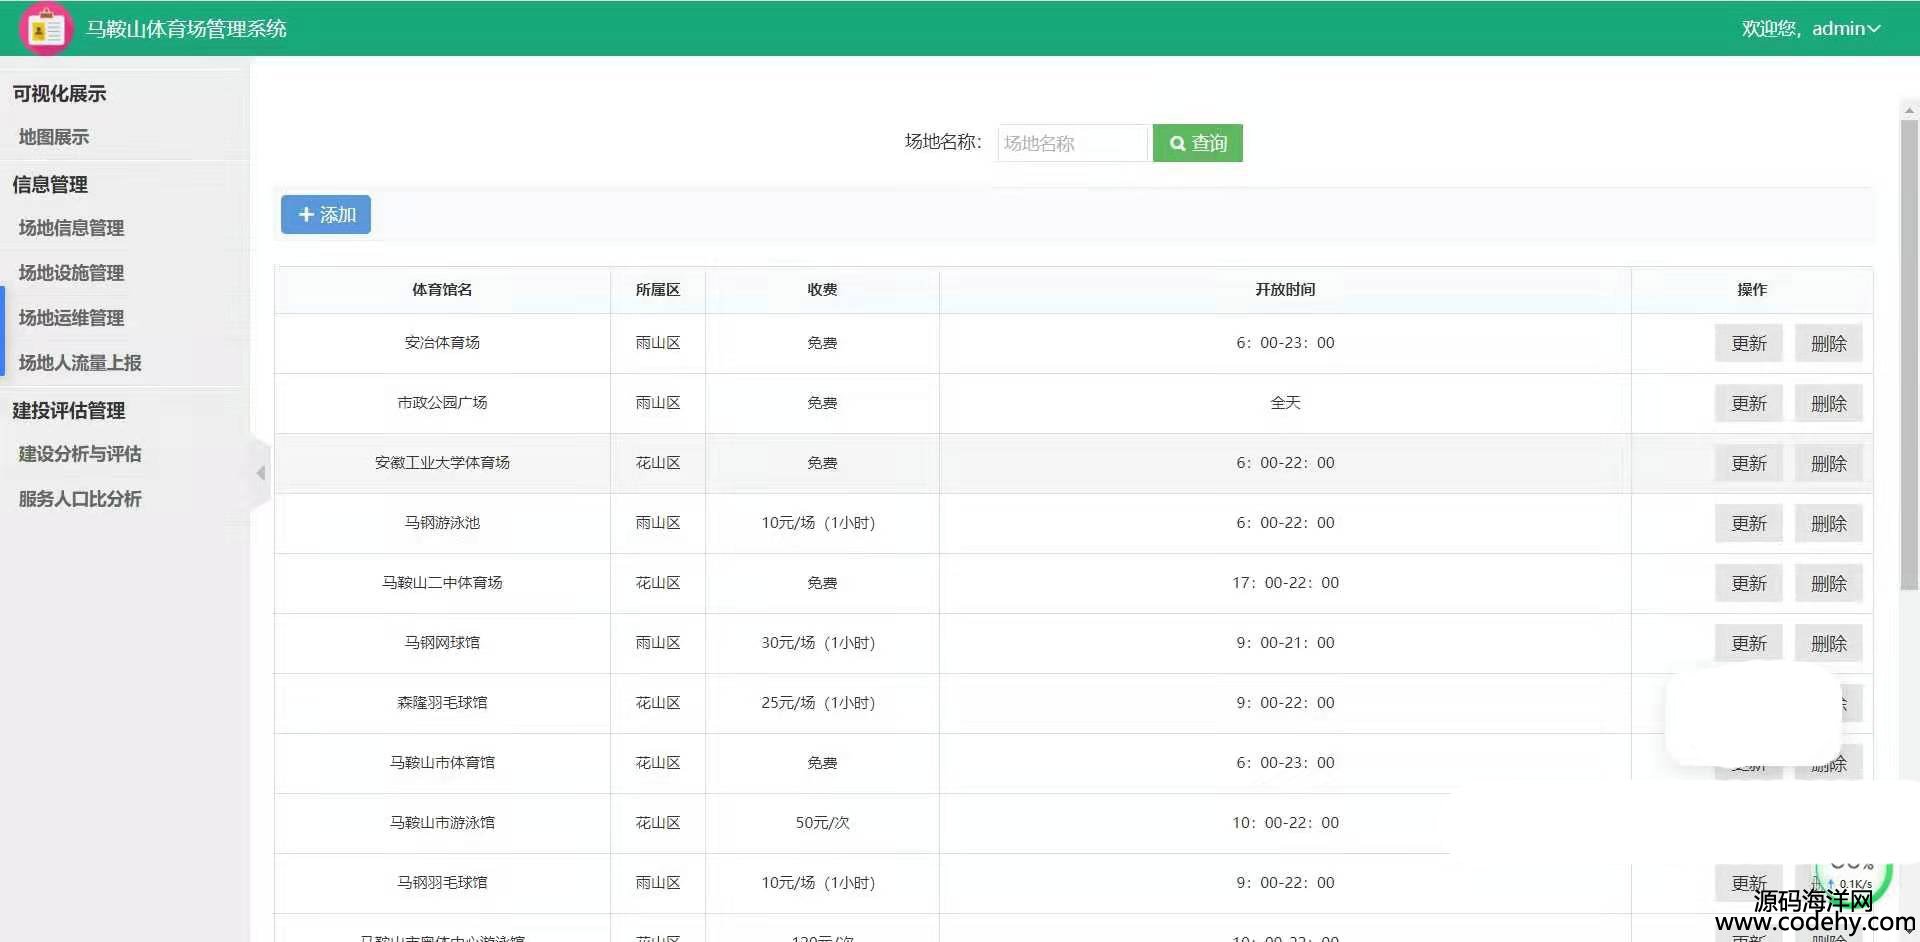1920x942 pixels.
Task: Update the 安徽工业大学体育场 row
Action: pyautogui.click(x=1749, y=464)
